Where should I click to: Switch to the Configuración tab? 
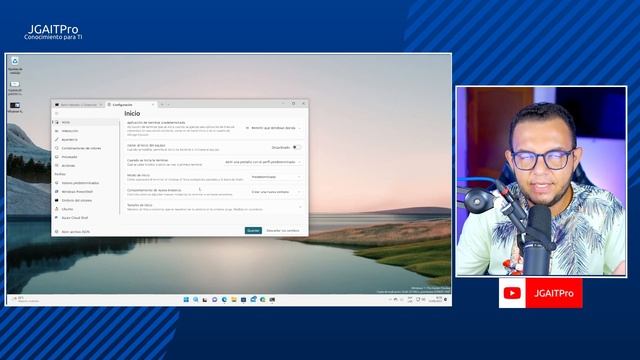point(131,105)
